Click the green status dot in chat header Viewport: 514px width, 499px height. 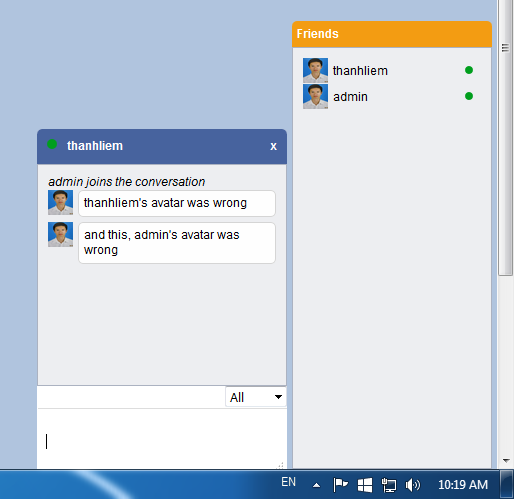point(52,144)
